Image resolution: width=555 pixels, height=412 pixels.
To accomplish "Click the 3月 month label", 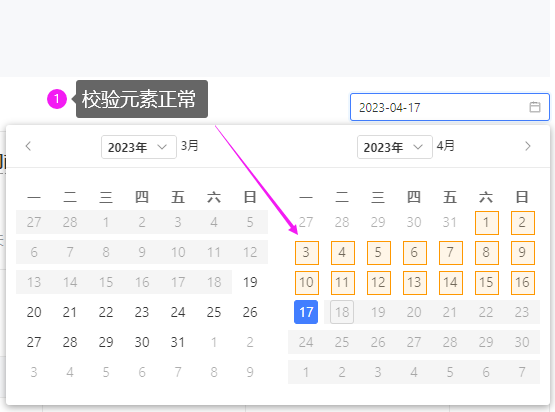I will (x=190, y=146).
